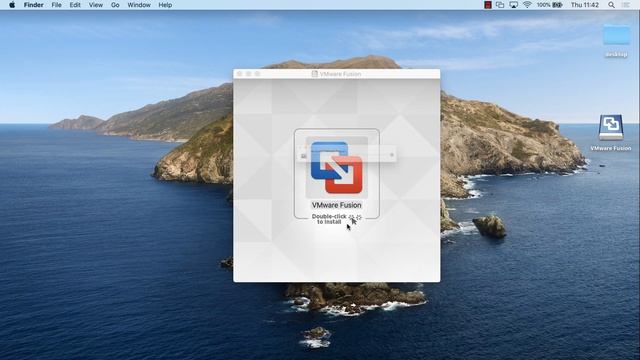
Task: Select the VMware Fusion disk image on desktop
Action: click(x=611, y=127)
